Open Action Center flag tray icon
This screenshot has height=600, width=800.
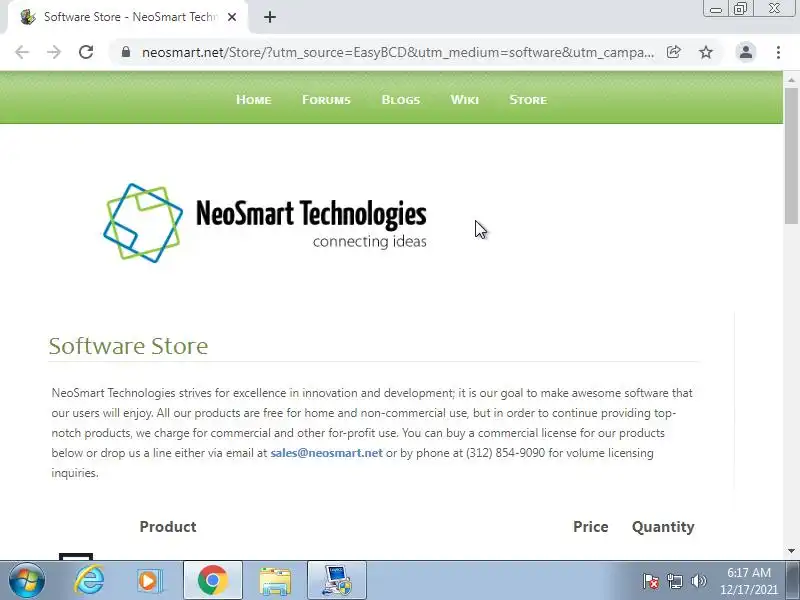click(651, 581)
